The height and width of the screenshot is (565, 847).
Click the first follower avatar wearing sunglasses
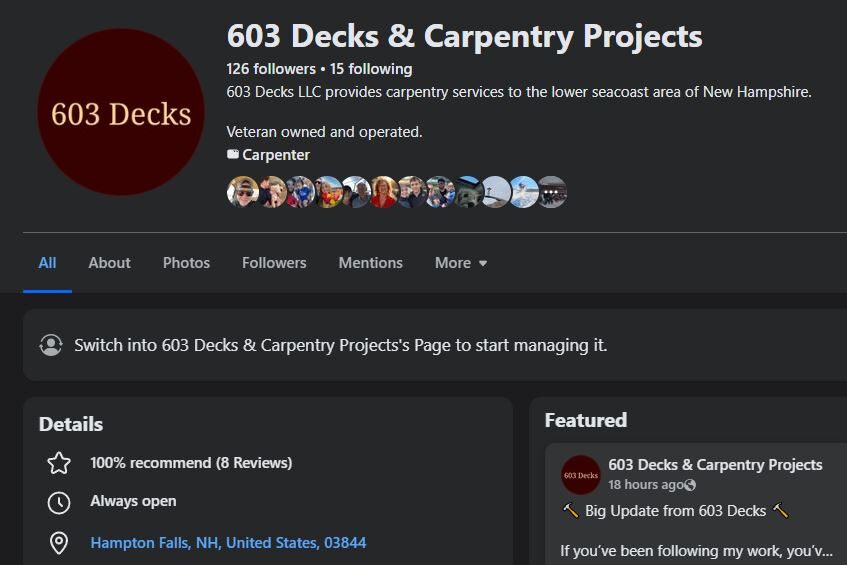(243, 192)
